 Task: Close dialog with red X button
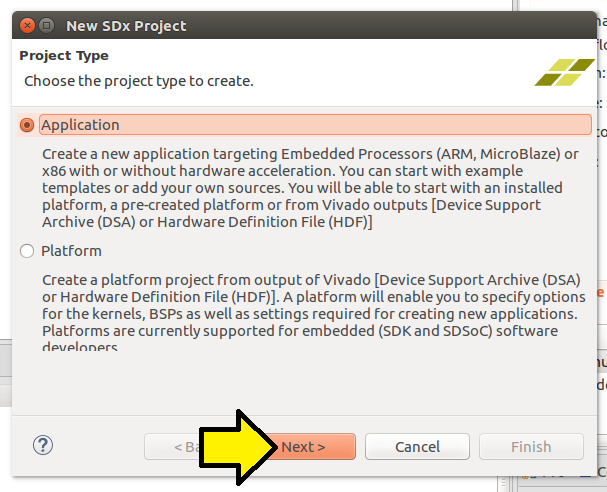coord(27,26)
